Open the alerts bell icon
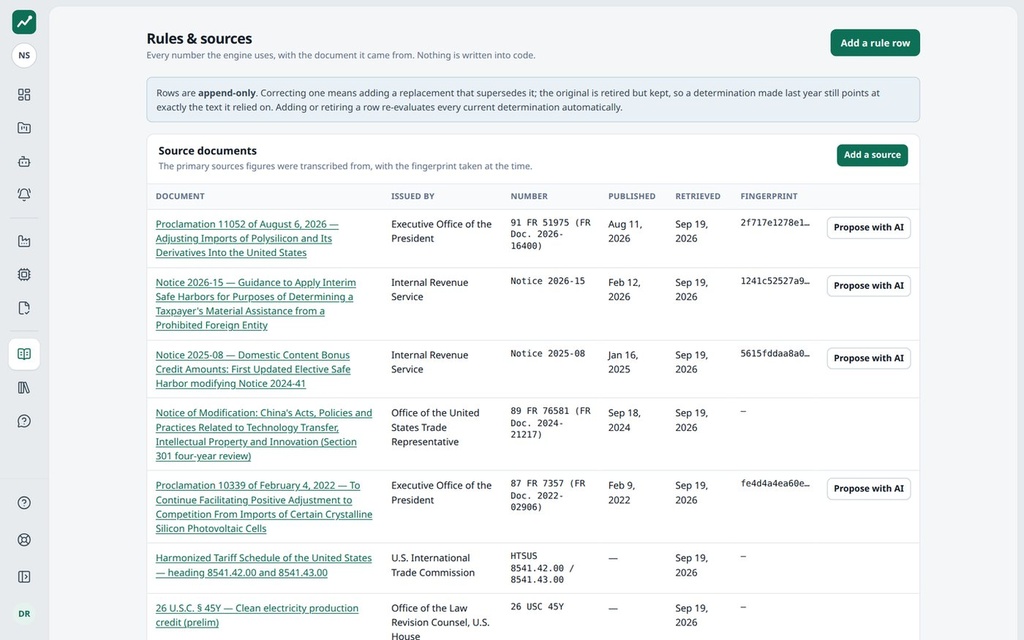The width and height of the screenshot is (1024, 640). coord(24,195)
